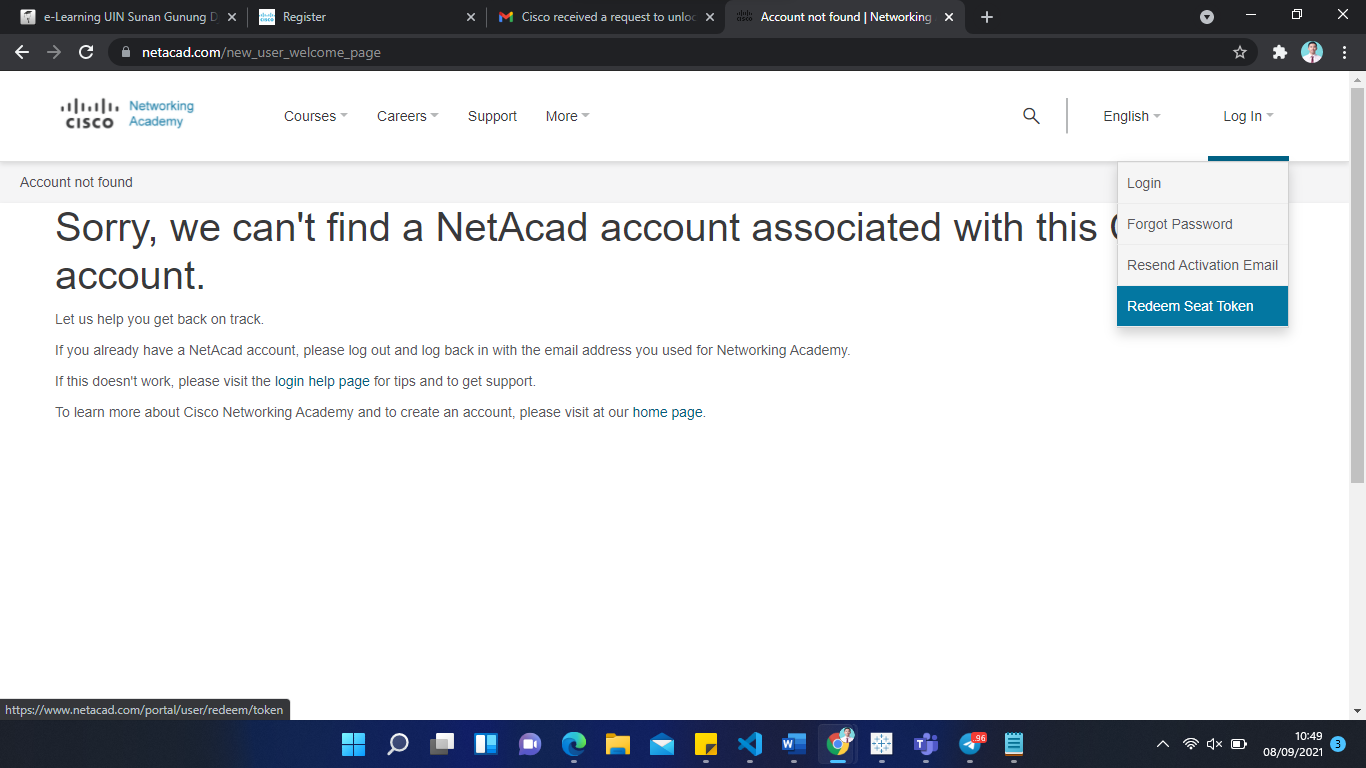Viewport: 1366px width, 768px height.
Task: Click the Cisco Networking Academy logo
Action: click(127, 114)
